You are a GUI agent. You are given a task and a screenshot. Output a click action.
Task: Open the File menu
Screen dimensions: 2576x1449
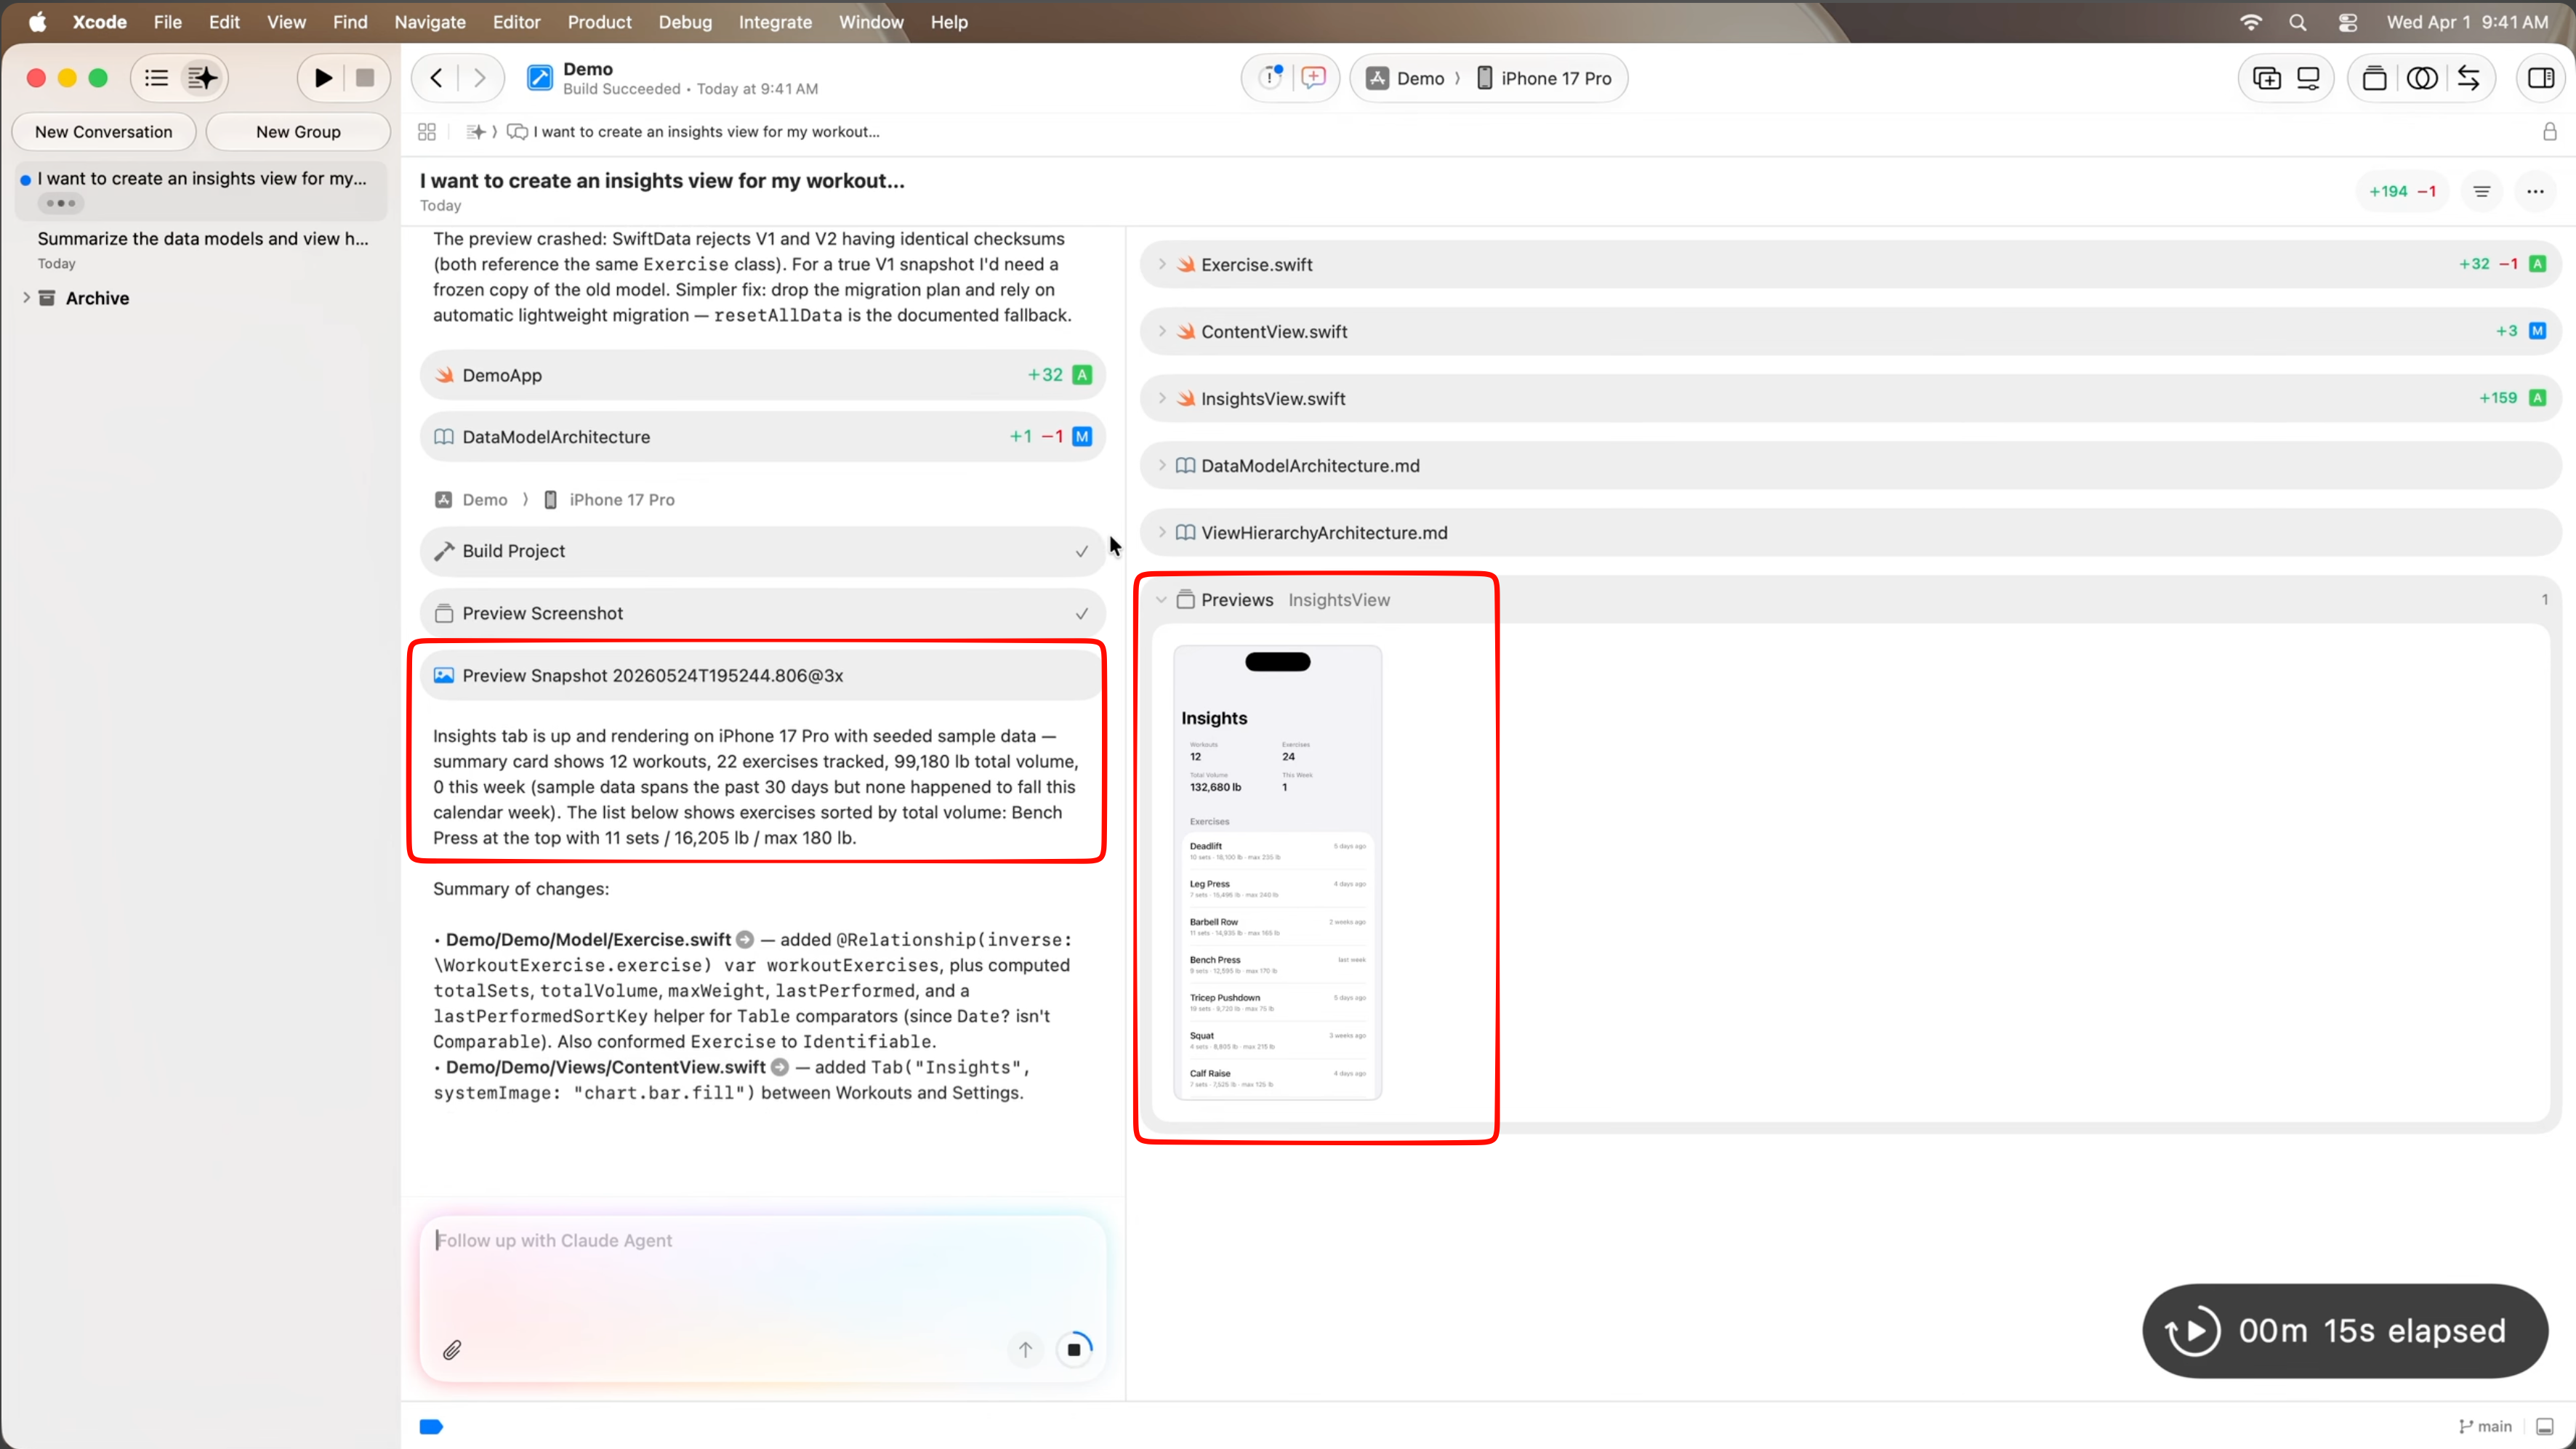(167, 22)
